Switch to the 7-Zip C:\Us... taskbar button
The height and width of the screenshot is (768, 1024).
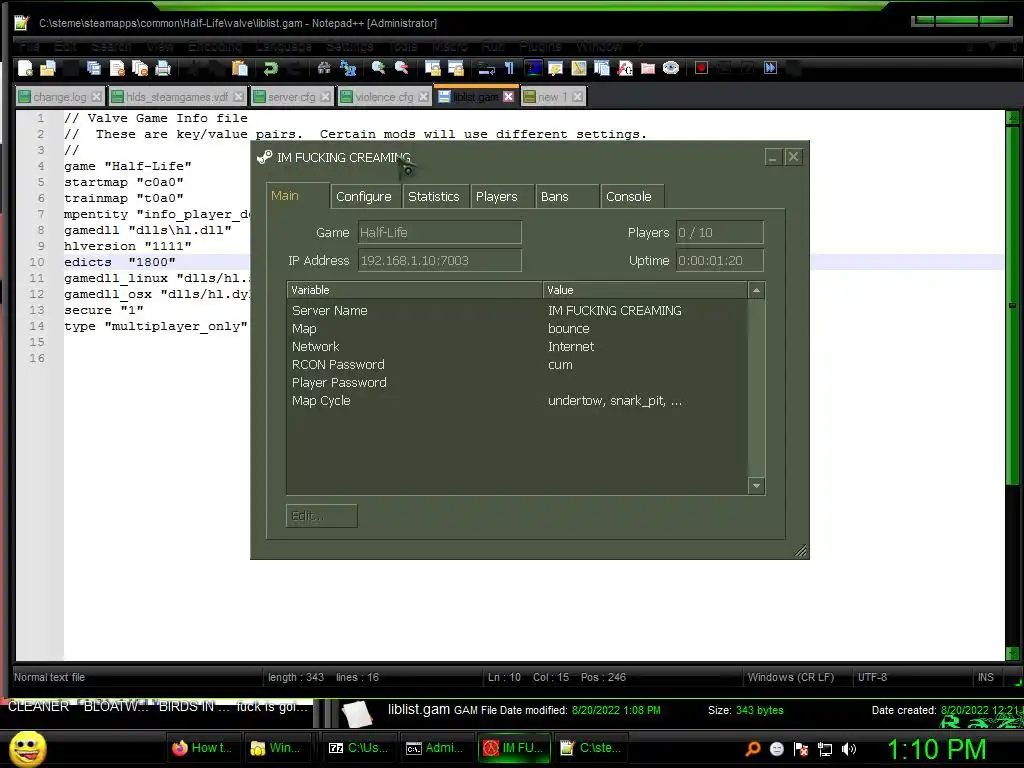(x=358, y=748)
